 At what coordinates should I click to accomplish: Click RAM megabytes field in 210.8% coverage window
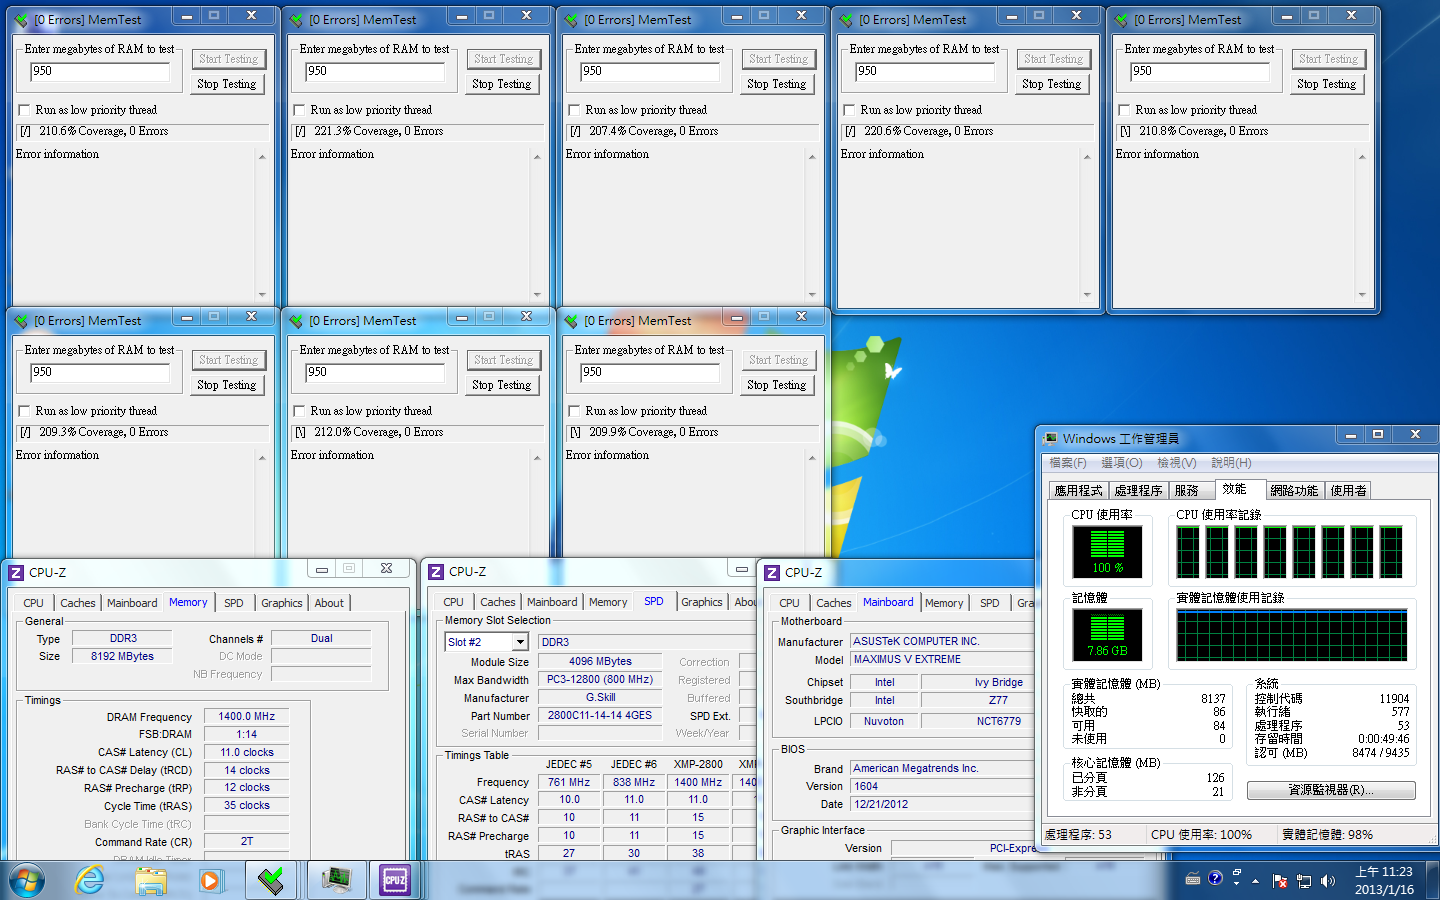point(1200,71)
